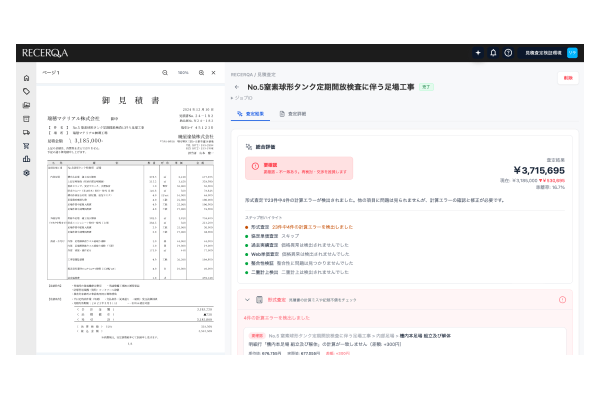Click the sparkle icon in top bar
600x400 pixels.
pyautogui.click(x=478, y=52)
